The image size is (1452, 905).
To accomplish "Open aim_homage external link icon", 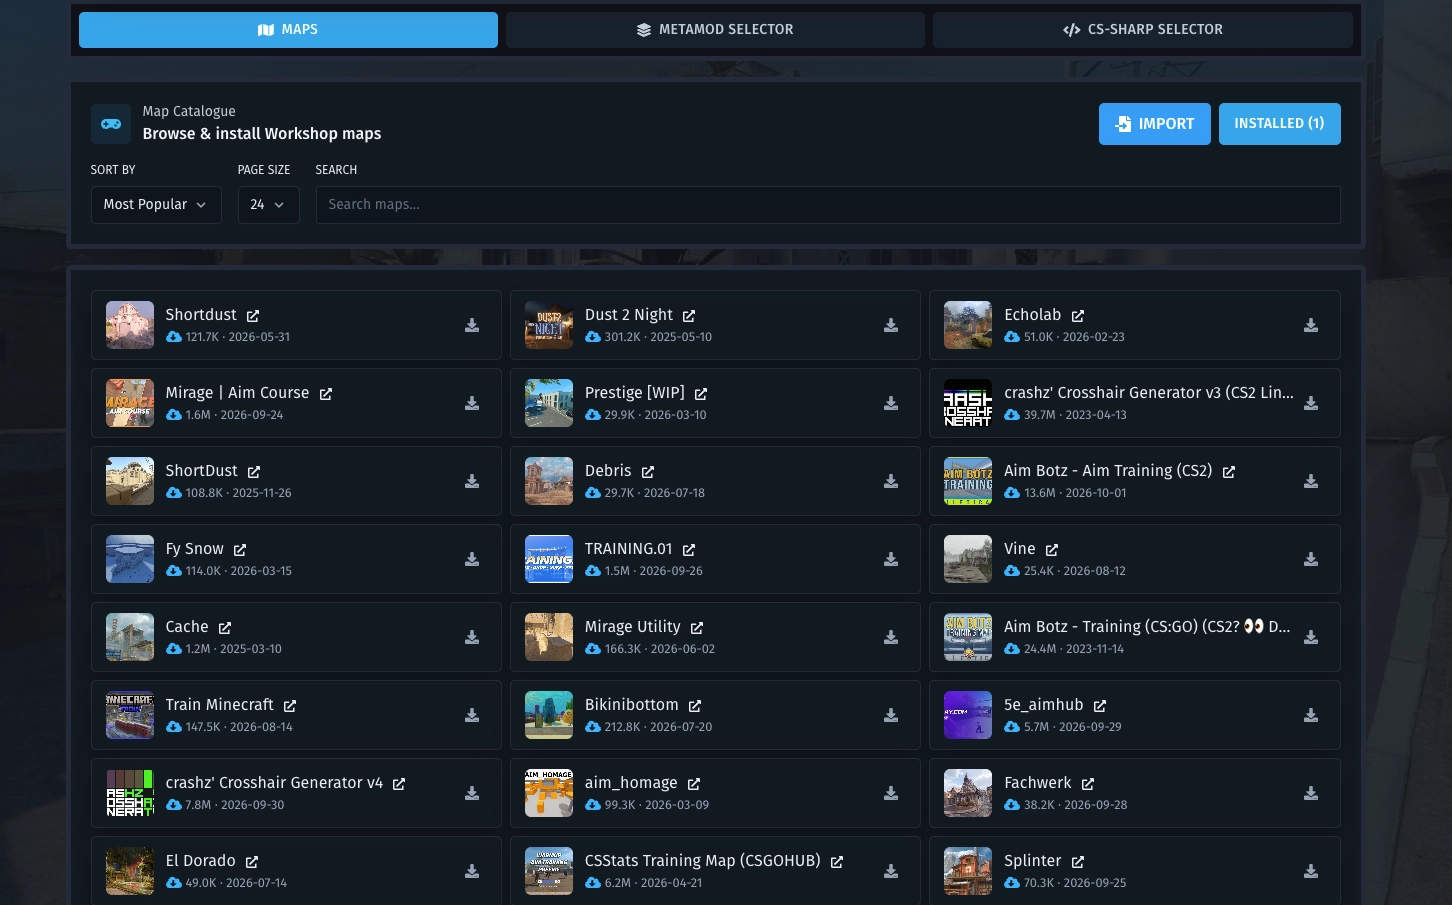I will [x=694, y=784].
